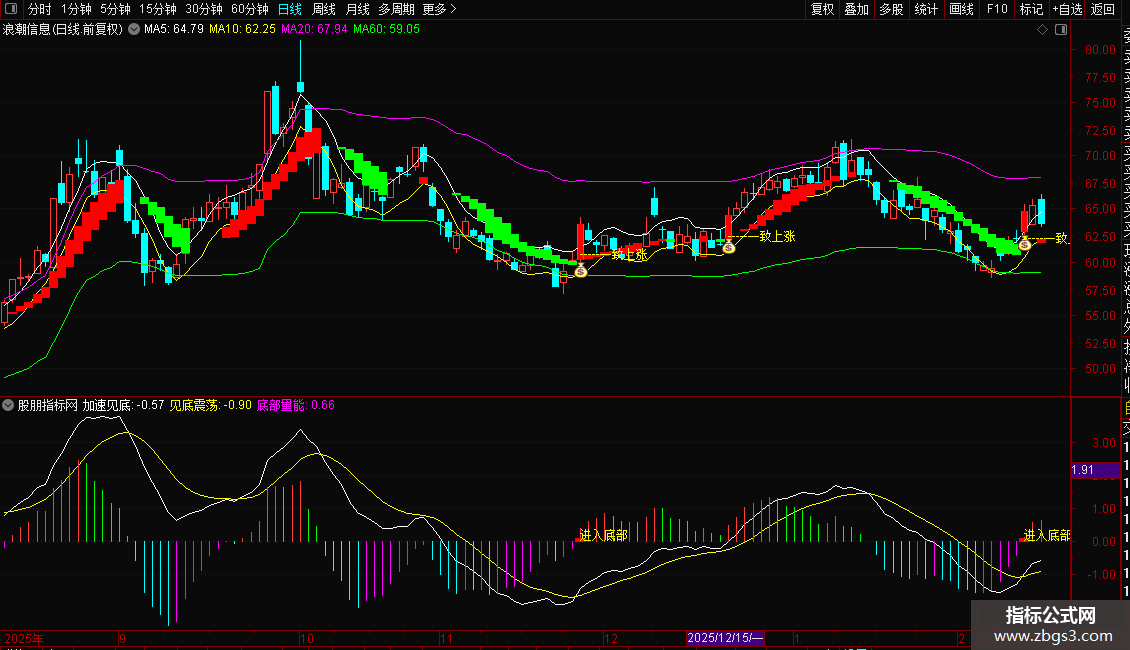Click the MA60: 59.05 label

(x=386, y=29)
